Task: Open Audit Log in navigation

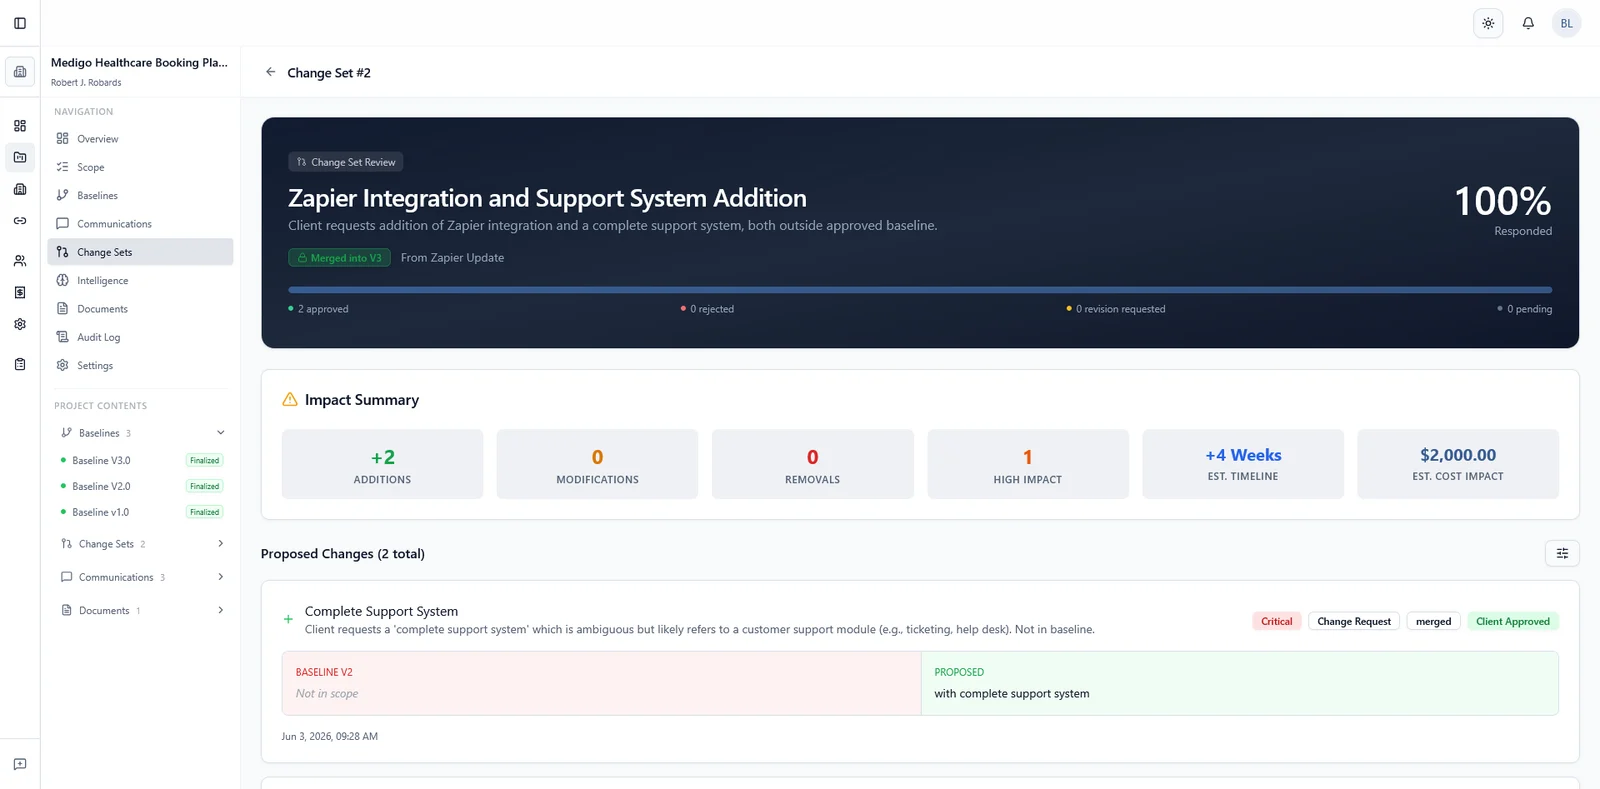Action: (140, 337)
